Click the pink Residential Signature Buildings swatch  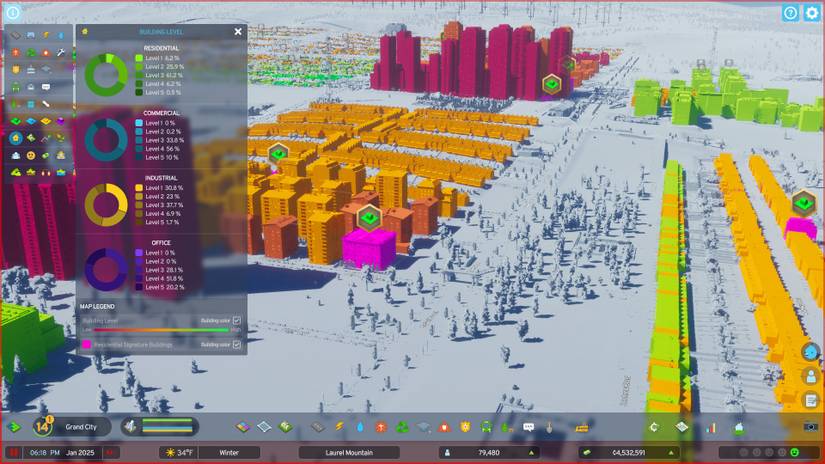87,344
